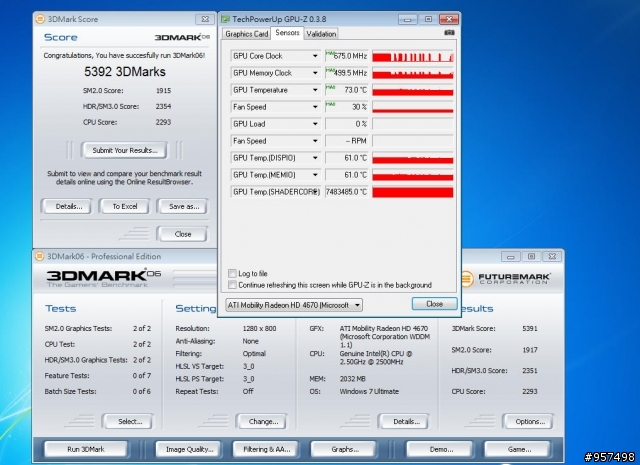The image size is (640, 465).
Task: Select the Sensors tab
Action: [287, 33]
